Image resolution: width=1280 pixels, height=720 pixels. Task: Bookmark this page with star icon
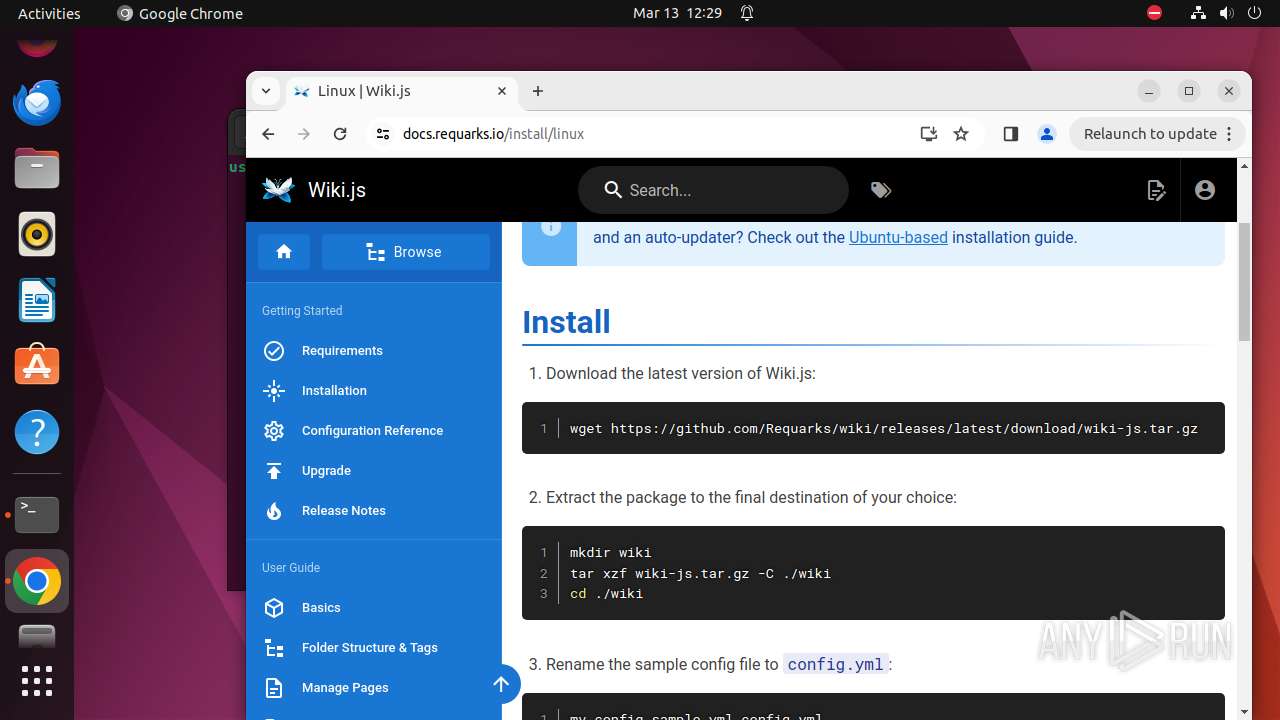coord(961,134)
